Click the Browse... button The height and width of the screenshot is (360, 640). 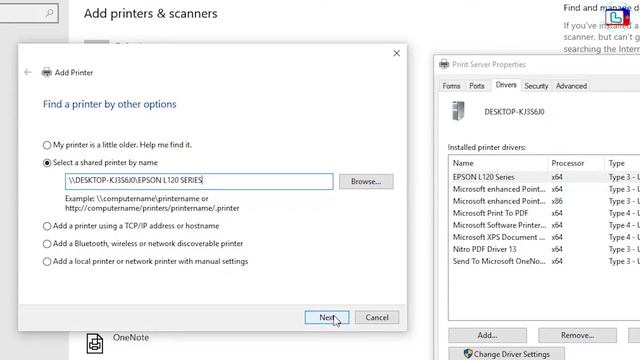[366, 181]
